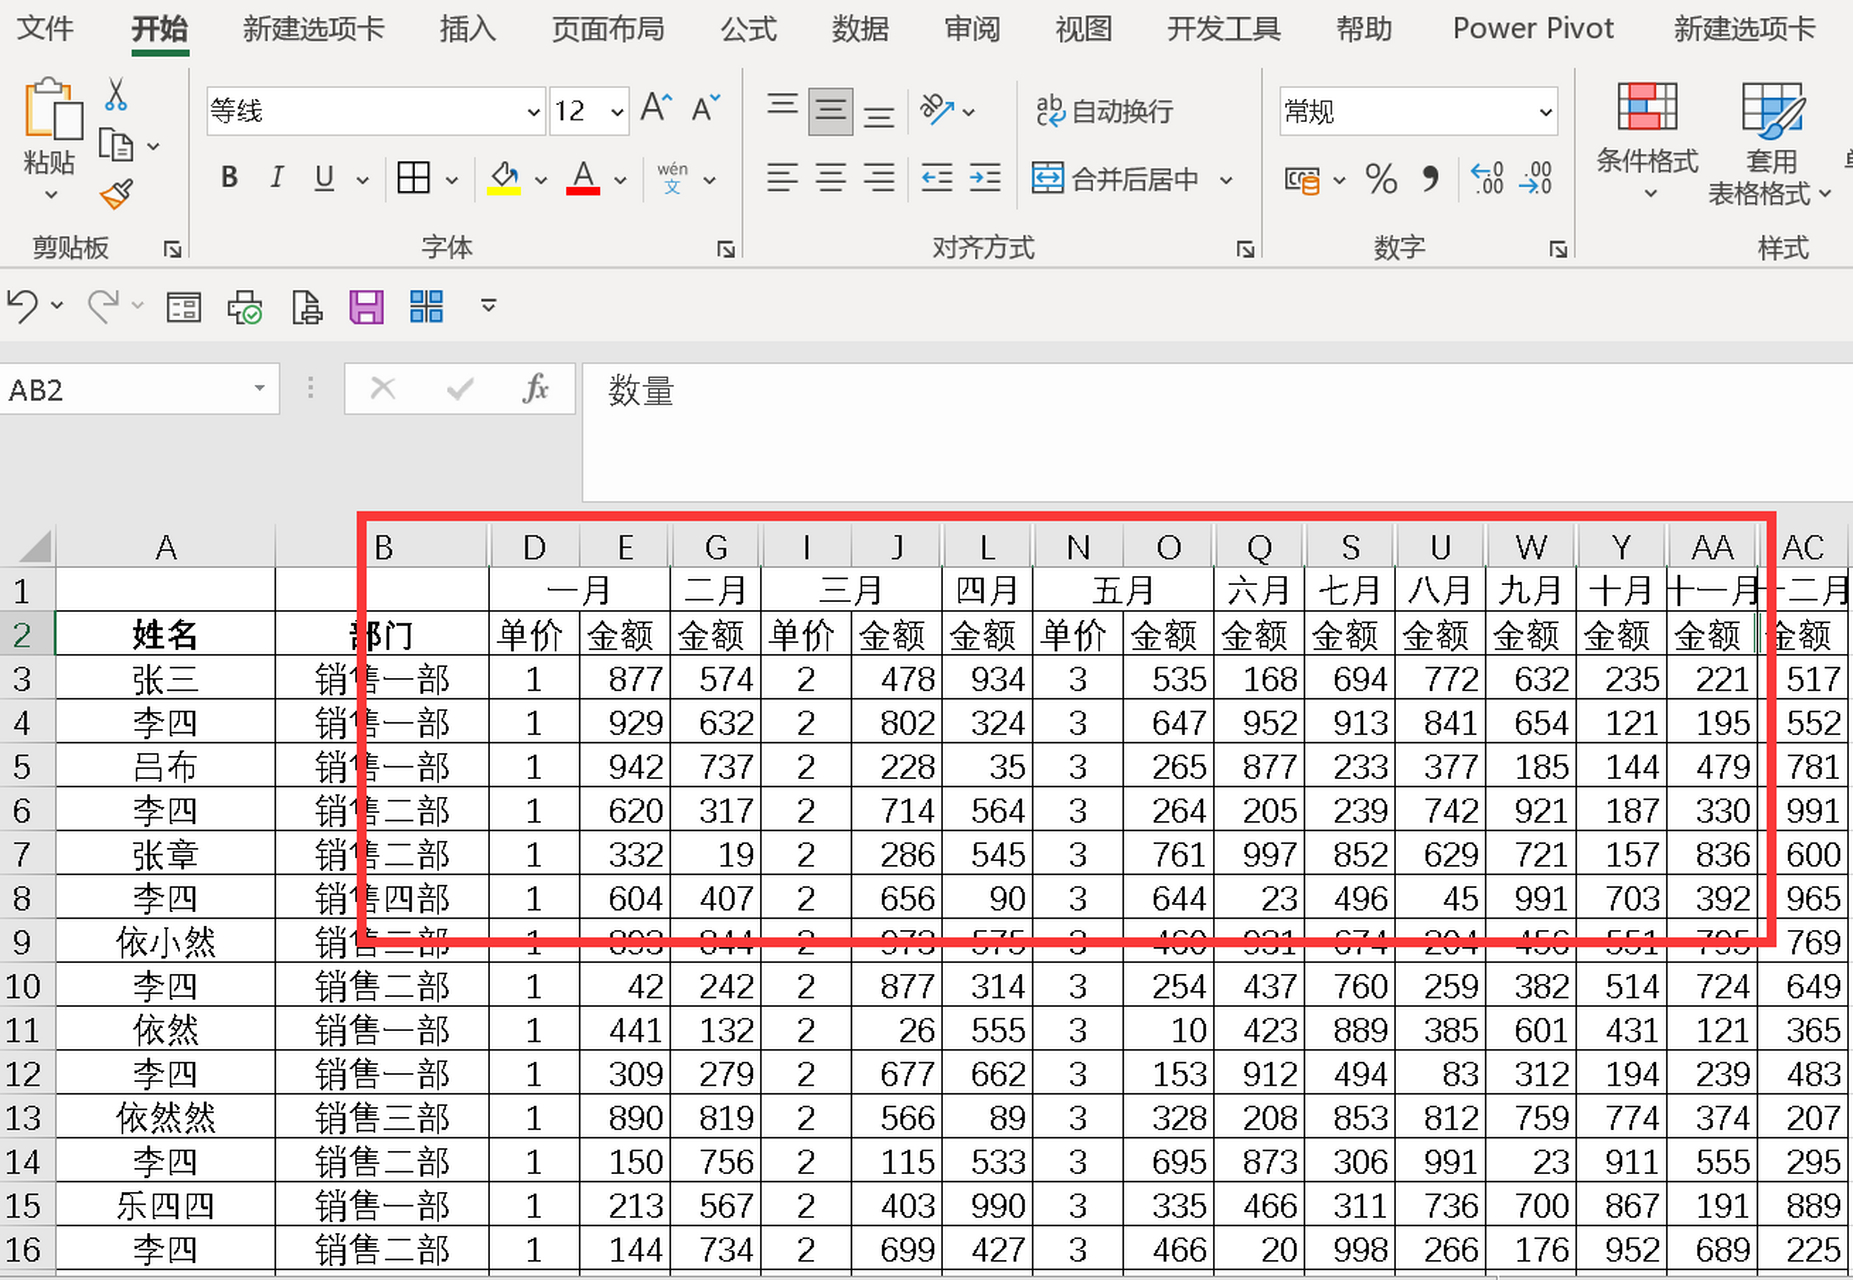Apply cell borders icon
Screen dimensions: 1853x1280
[413, 179]
